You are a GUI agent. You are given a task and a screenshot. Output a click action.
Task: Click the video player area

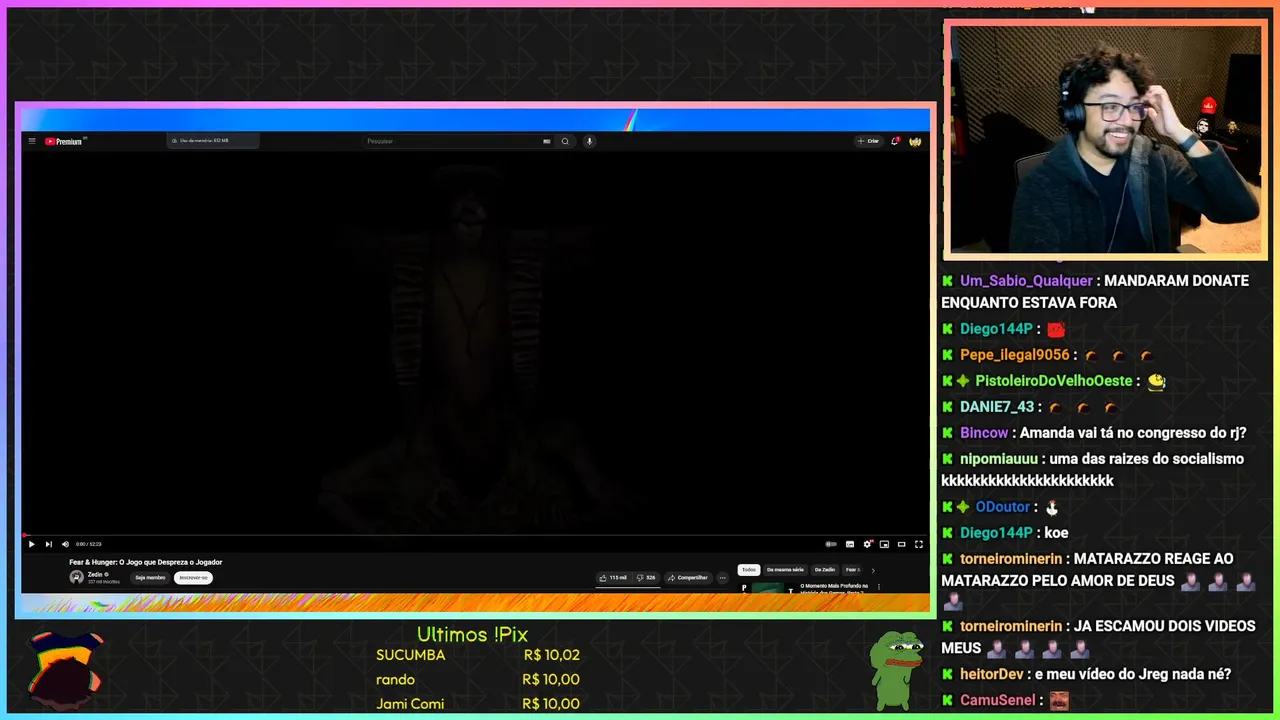pyautogui.click(x=475, y=340)
